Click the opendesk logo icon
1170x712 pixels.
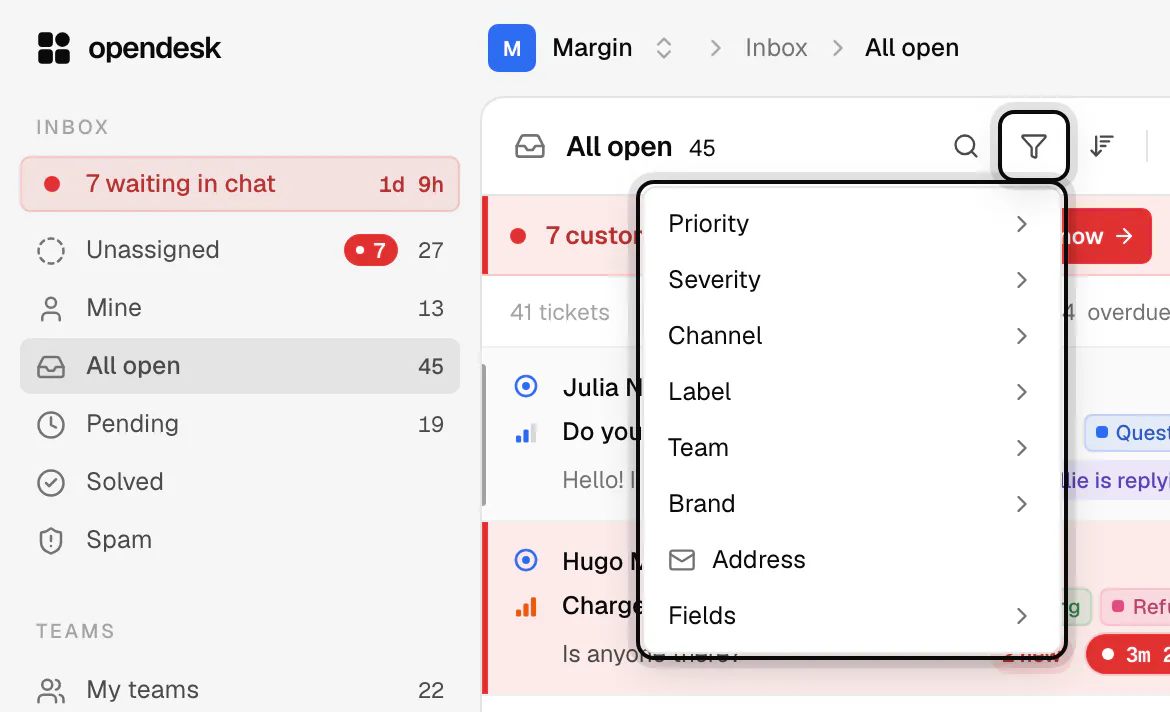coord(54,48)
